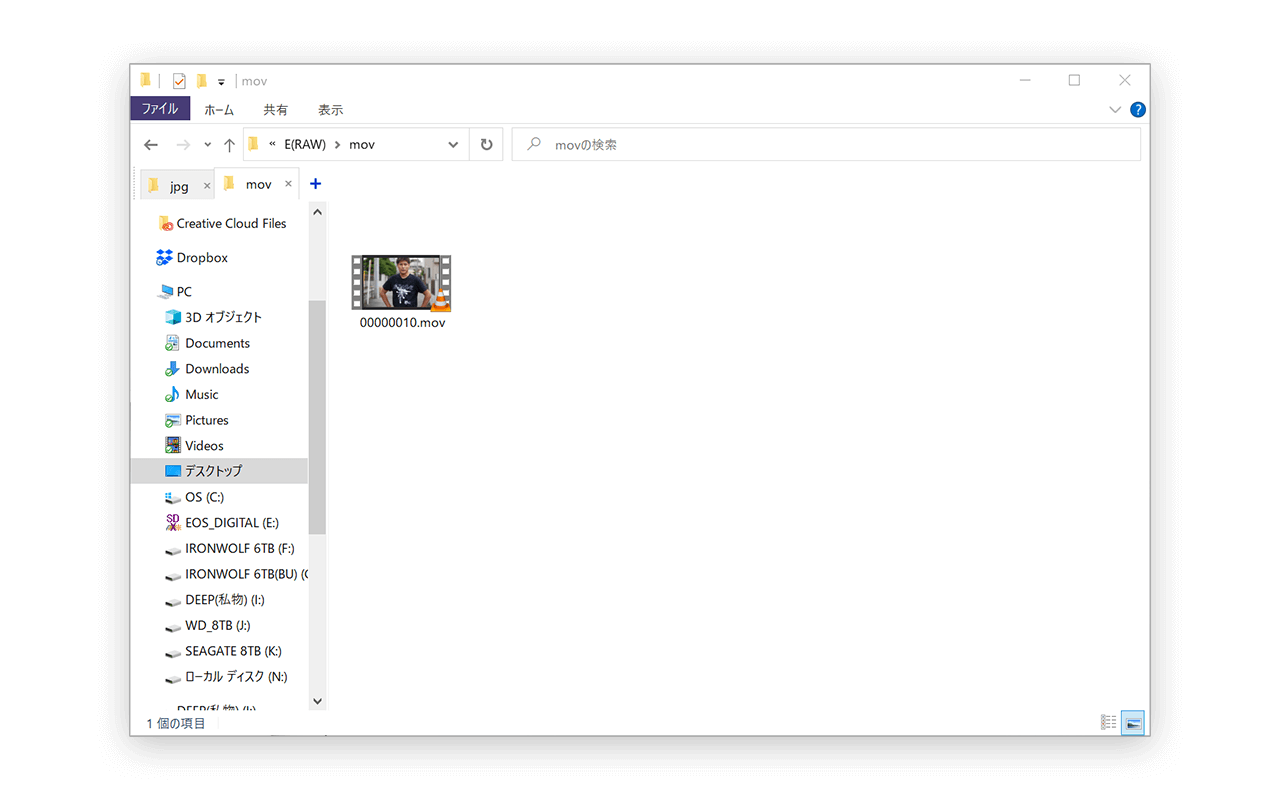This screenshot has width=1280, height=800.
Task: Go up one folder level
Action: click(229, 145)
